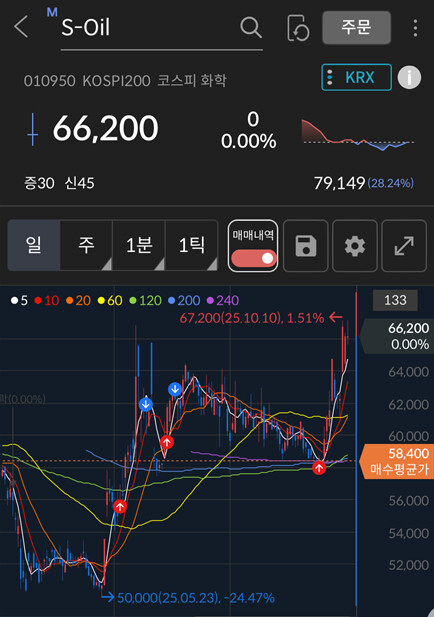Tap the 66,200 current price axis tag
434x617 pixels.
click(x=397, y=336)
